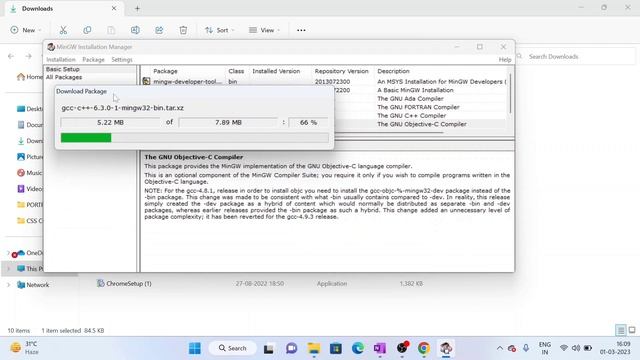640x360 pixels.
Task: Open the See more ellipsis in Explorer
Action: click(301, 30)
